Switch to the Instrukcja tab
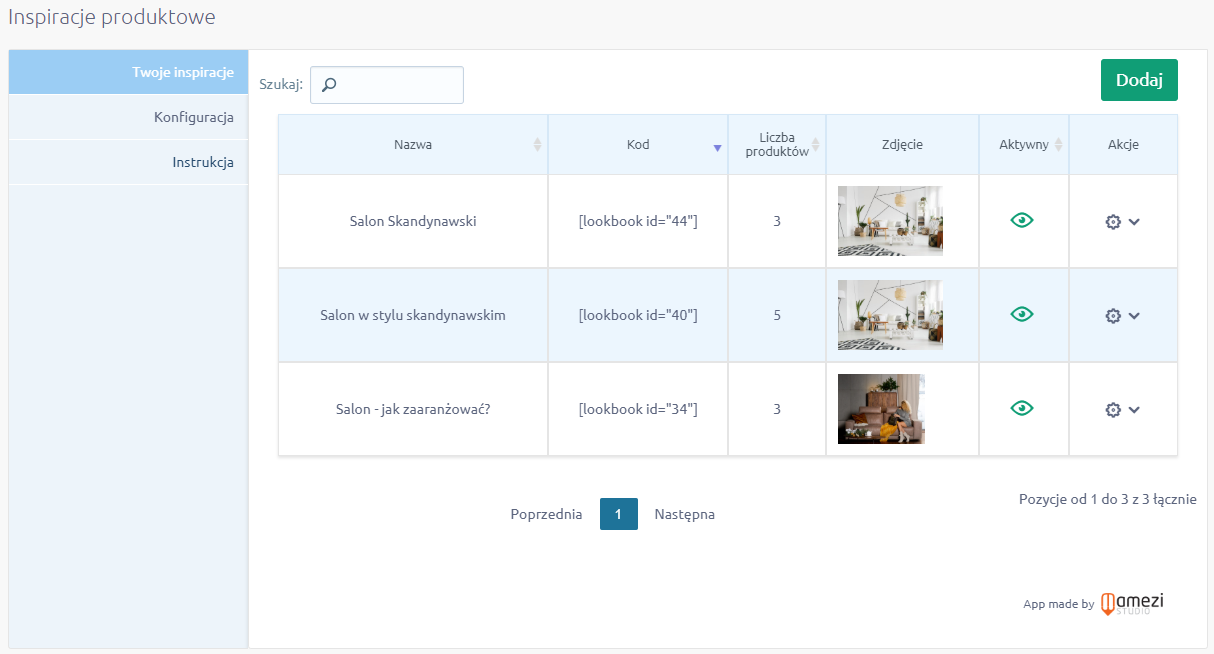 (x=202, y=162)
